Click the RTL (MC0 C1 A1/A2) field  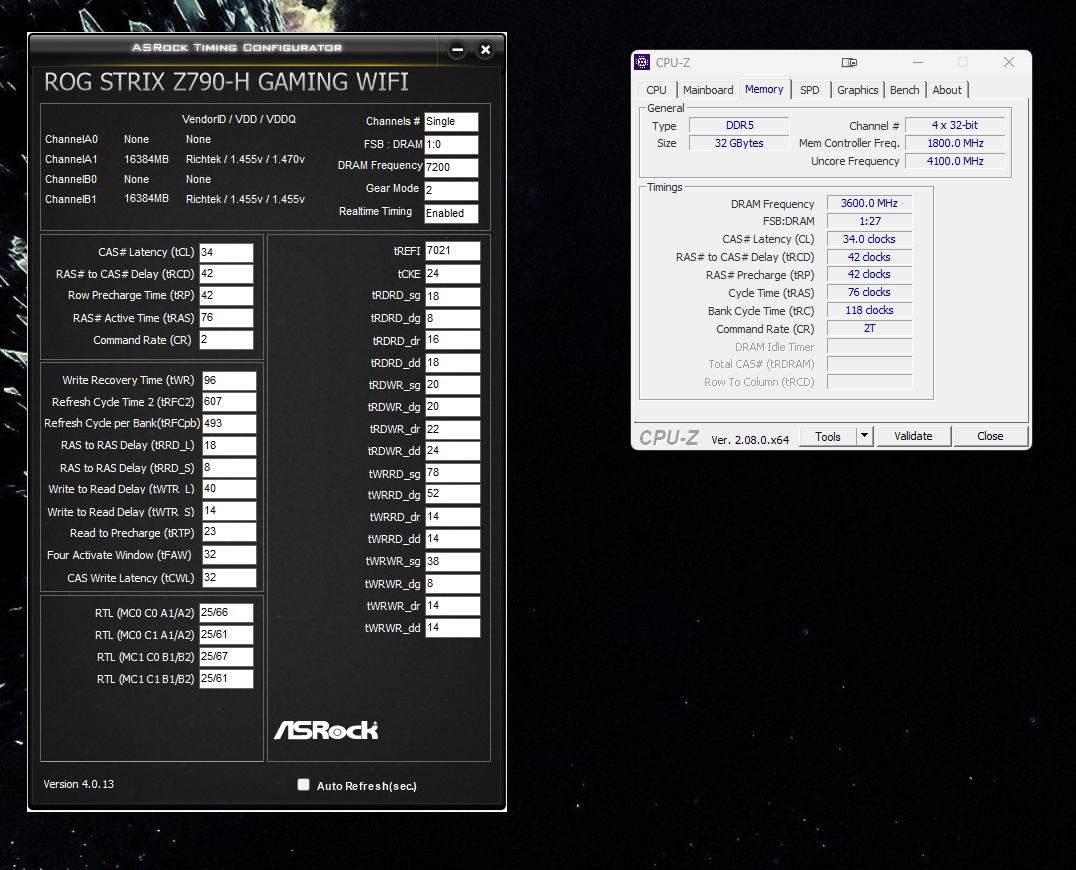pos(226,635)
